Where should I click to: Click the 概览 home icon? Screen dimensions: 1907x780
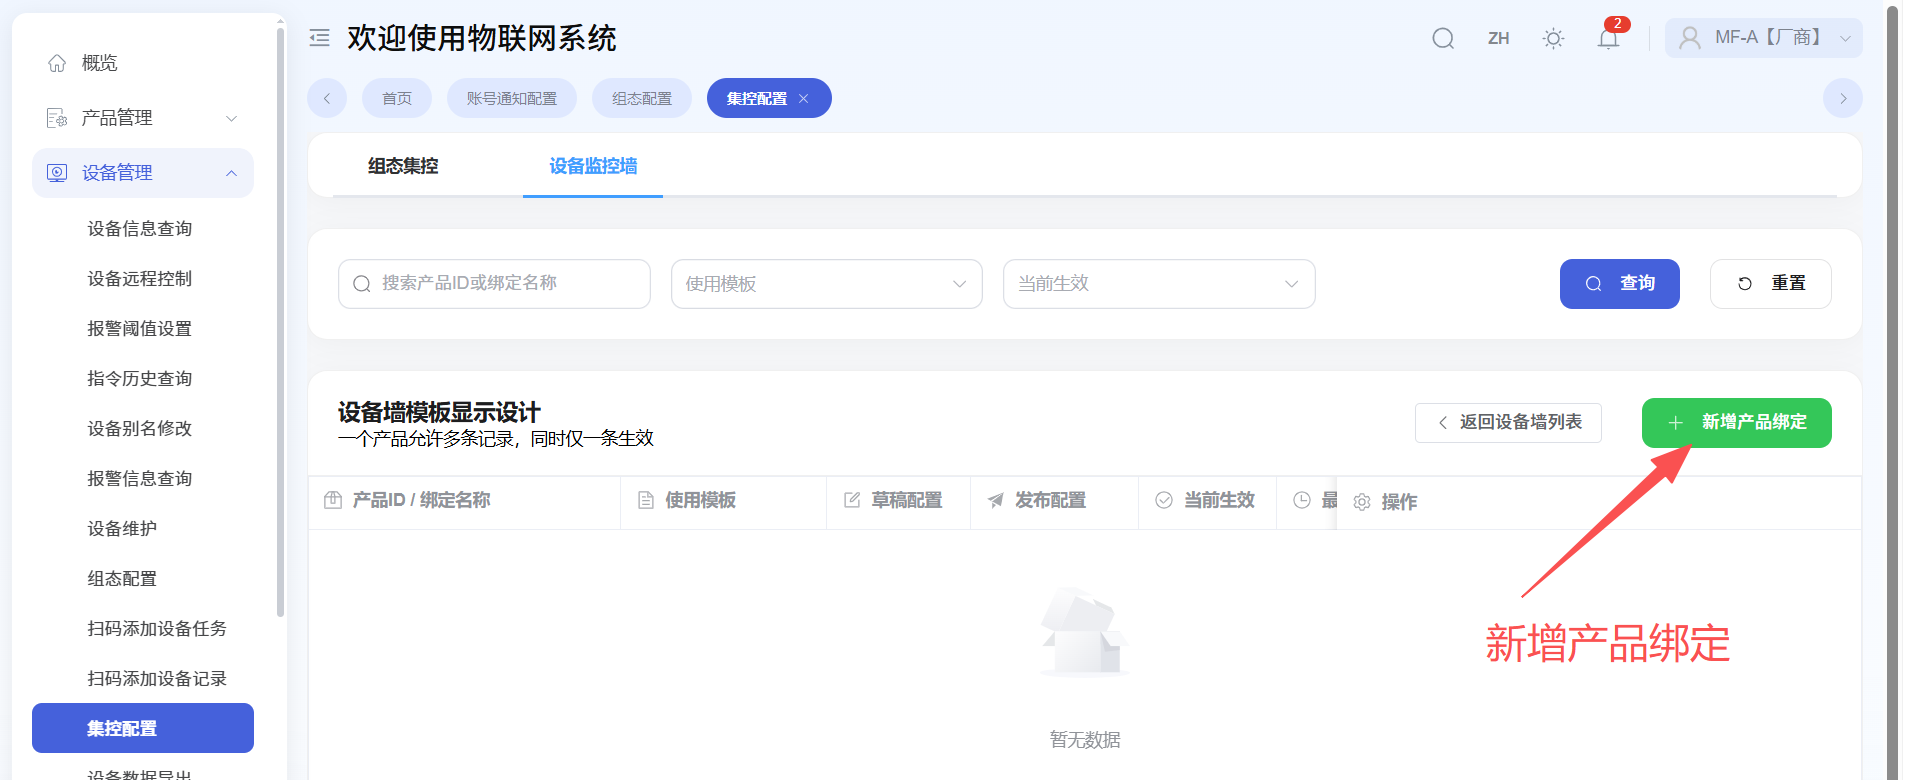[x=57, y=63]
